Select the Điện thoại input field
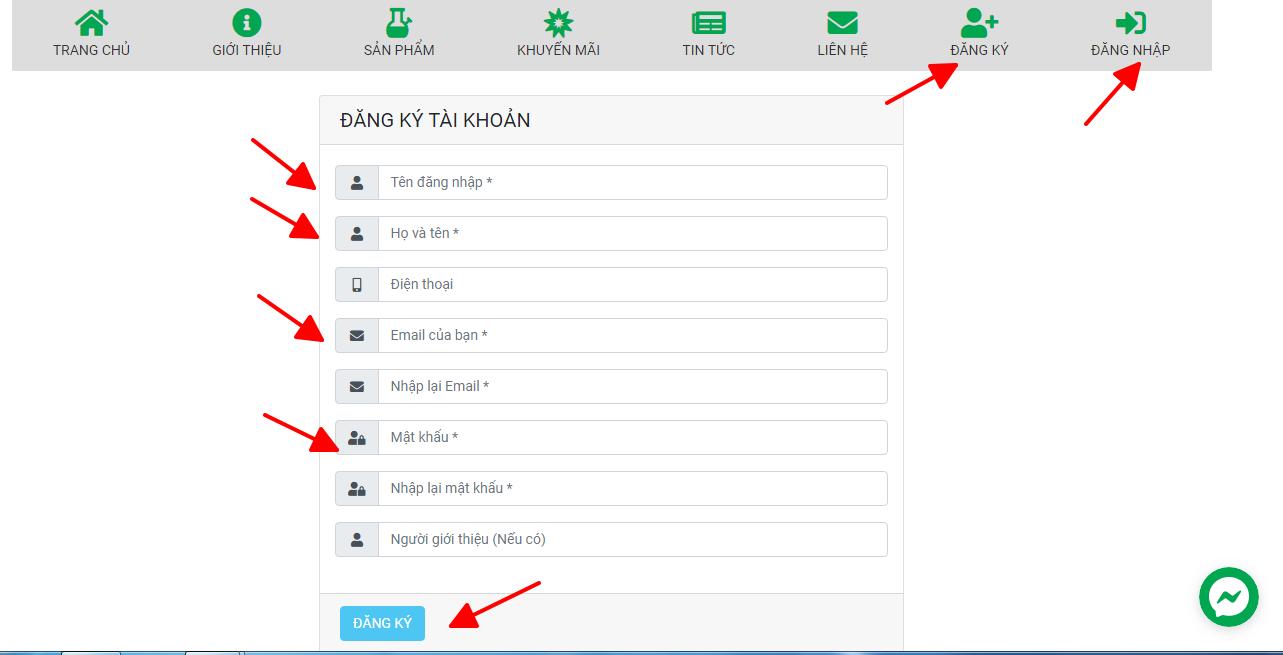Screen dimensions: 1283x655 pos(632,284)
